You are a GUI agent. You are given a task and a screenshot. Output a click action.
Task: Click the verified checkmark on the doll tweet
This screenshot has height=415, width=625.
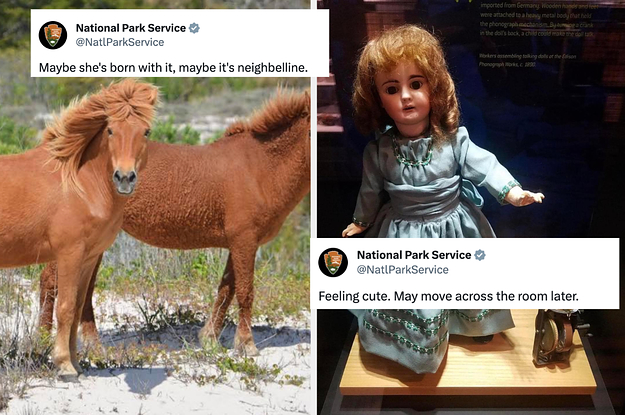(480, 255)
